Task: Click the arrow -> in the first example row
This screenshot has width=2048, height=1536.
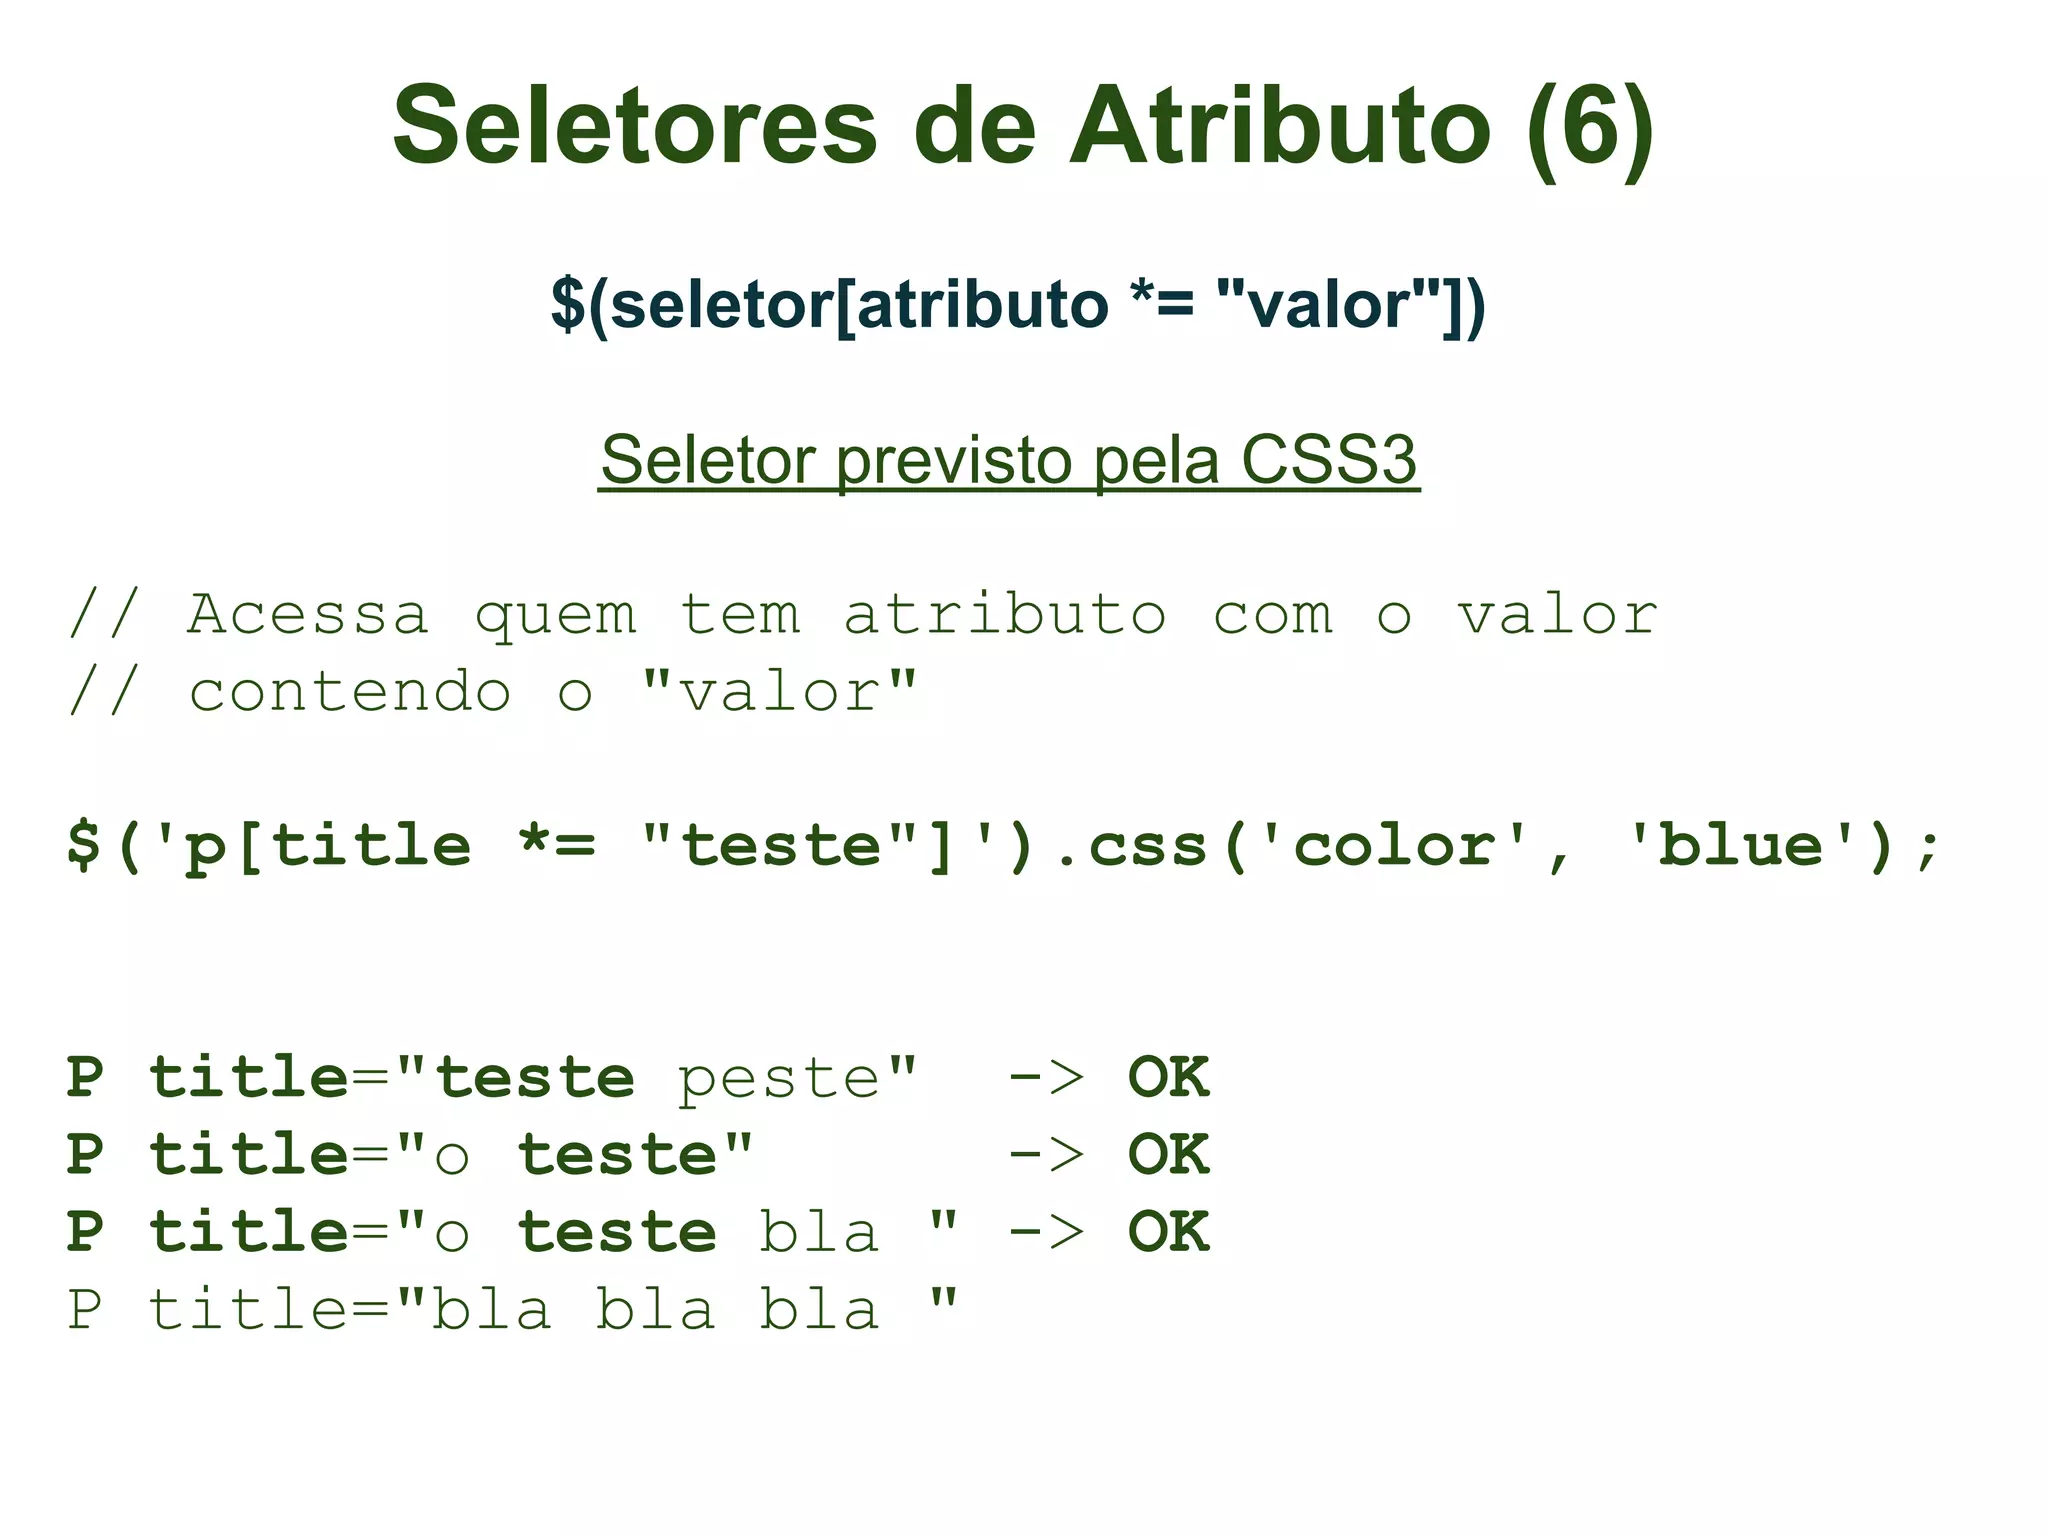Action: coord(1046,1078)
